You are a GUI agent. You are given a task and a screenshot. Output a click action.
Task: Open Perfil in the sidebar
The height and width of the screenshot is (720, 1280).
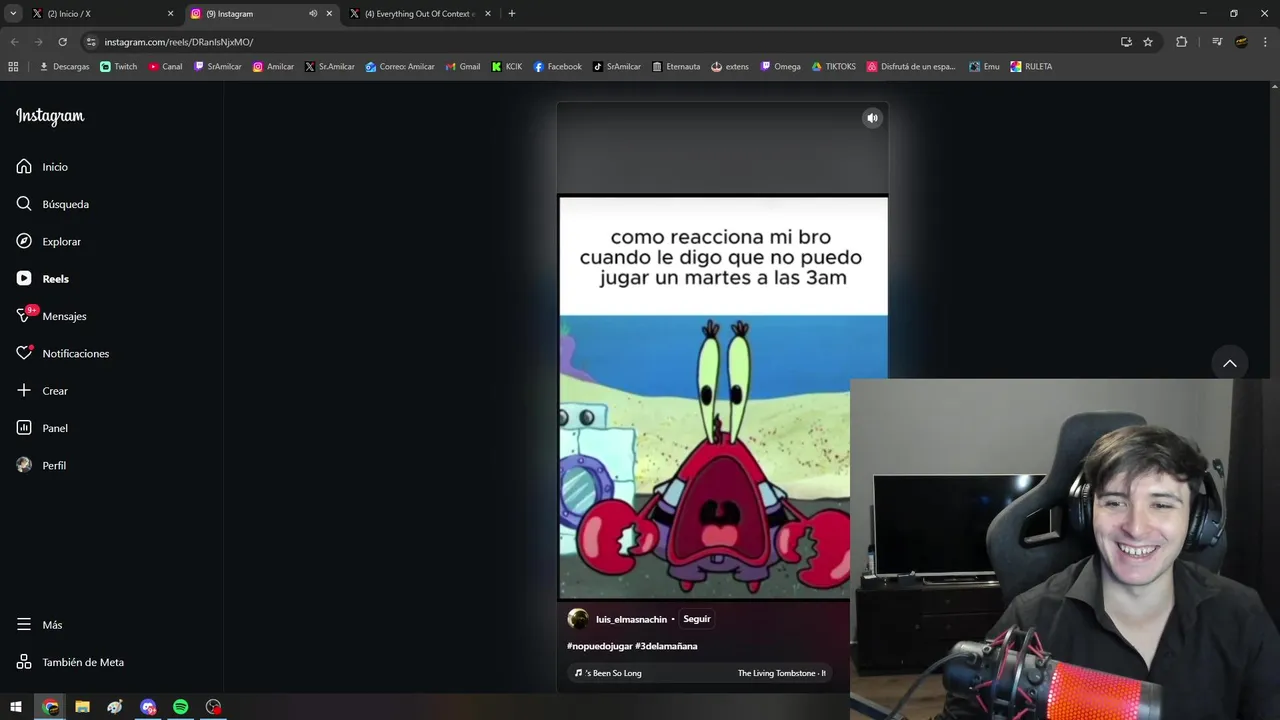click(41, 465)
